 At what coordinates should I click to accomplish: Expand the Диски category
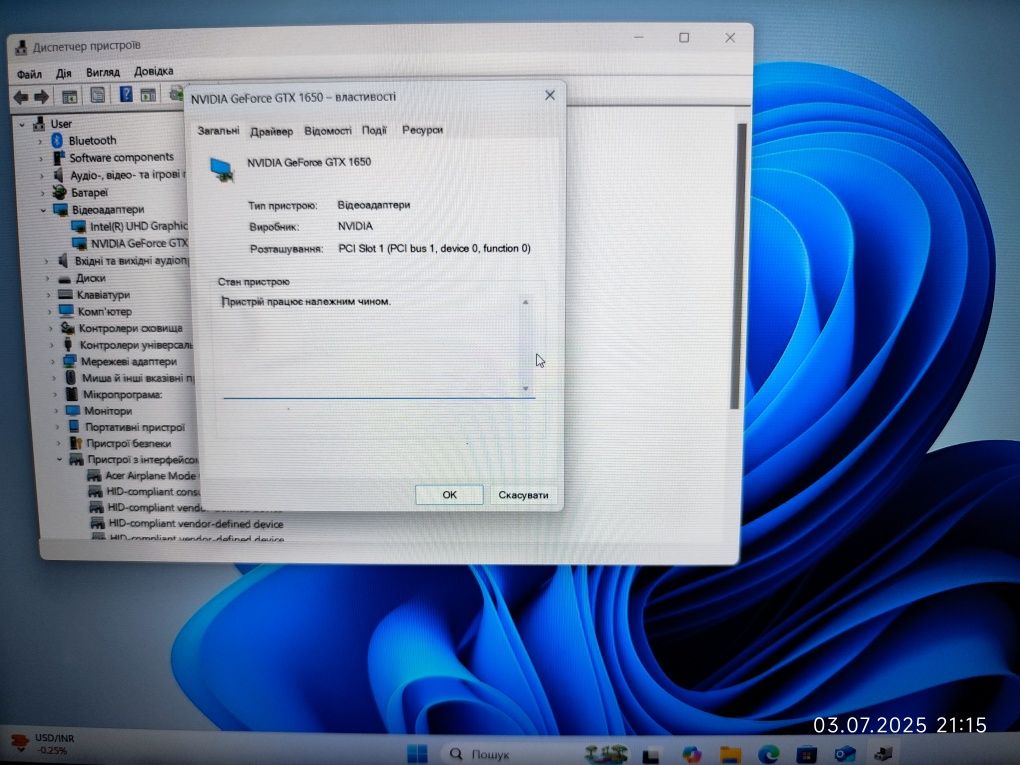[47, 278]
